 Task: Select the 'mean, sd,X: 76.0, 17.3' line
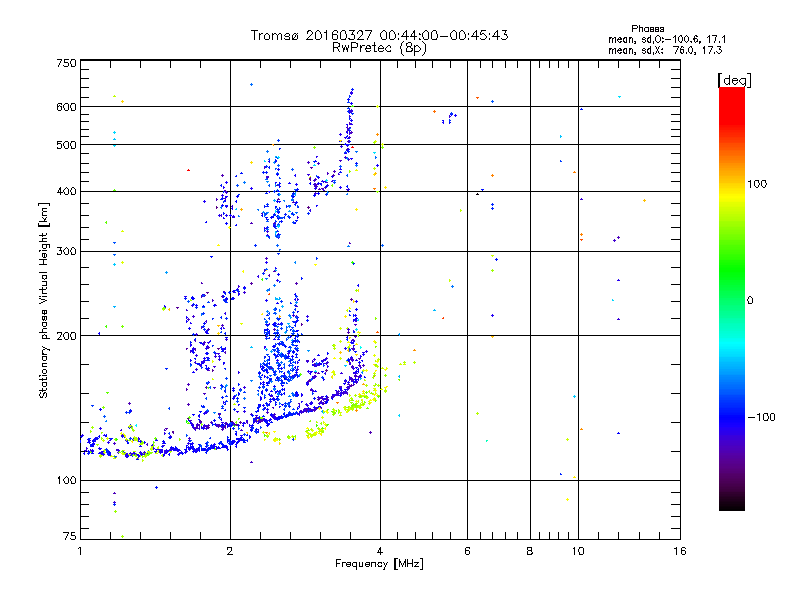click(x=665, y=50)
